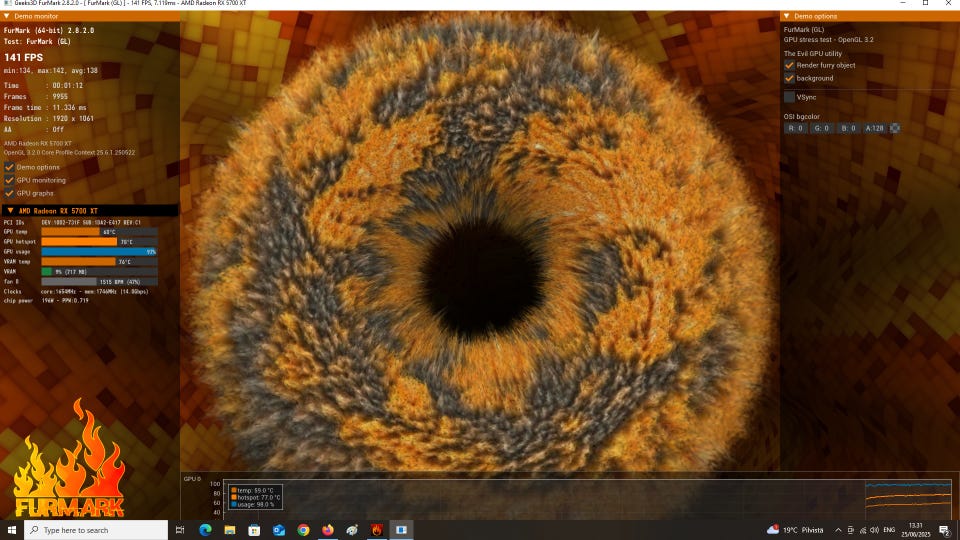Uncheck the Demo options checkbox
This screenshot has height=540, width=960.
[9, 167]
